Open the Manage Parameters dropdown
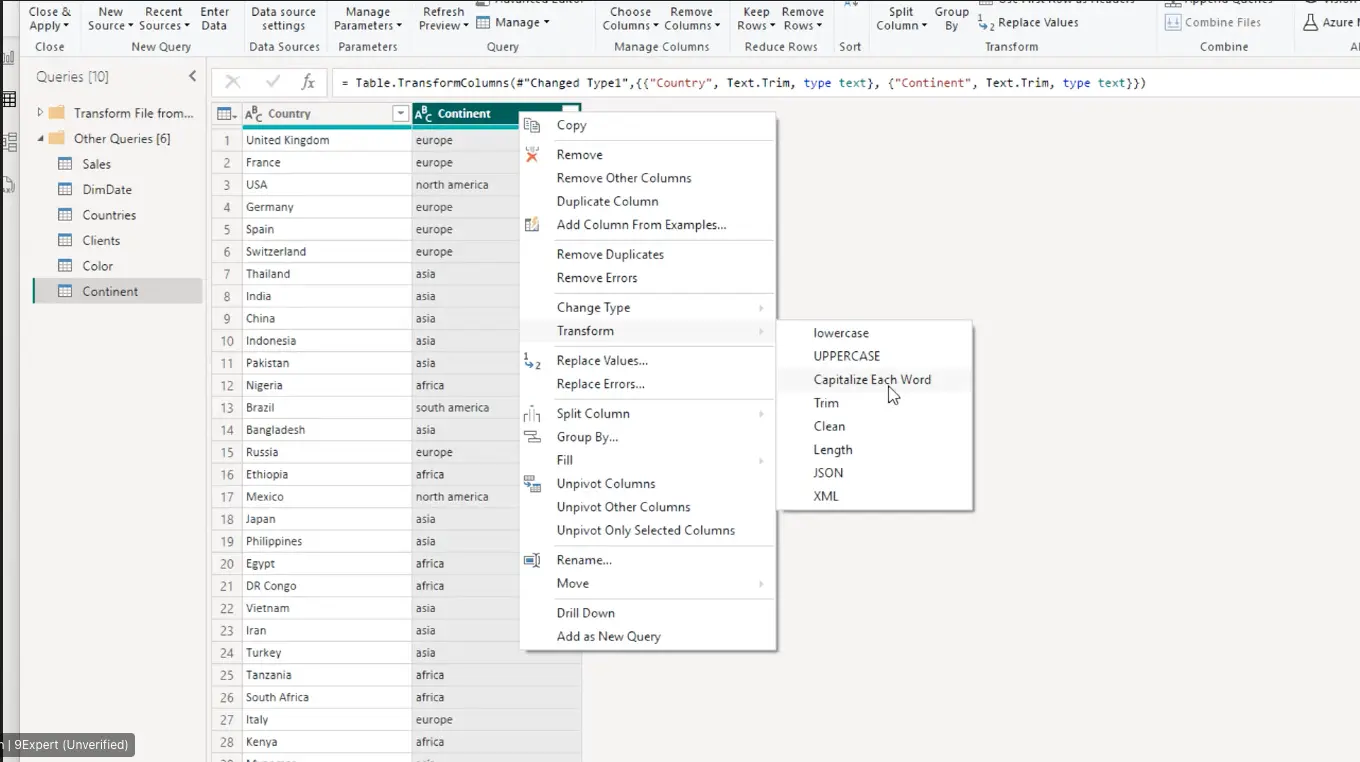1360x762 pixels. [x=367, y=19]
